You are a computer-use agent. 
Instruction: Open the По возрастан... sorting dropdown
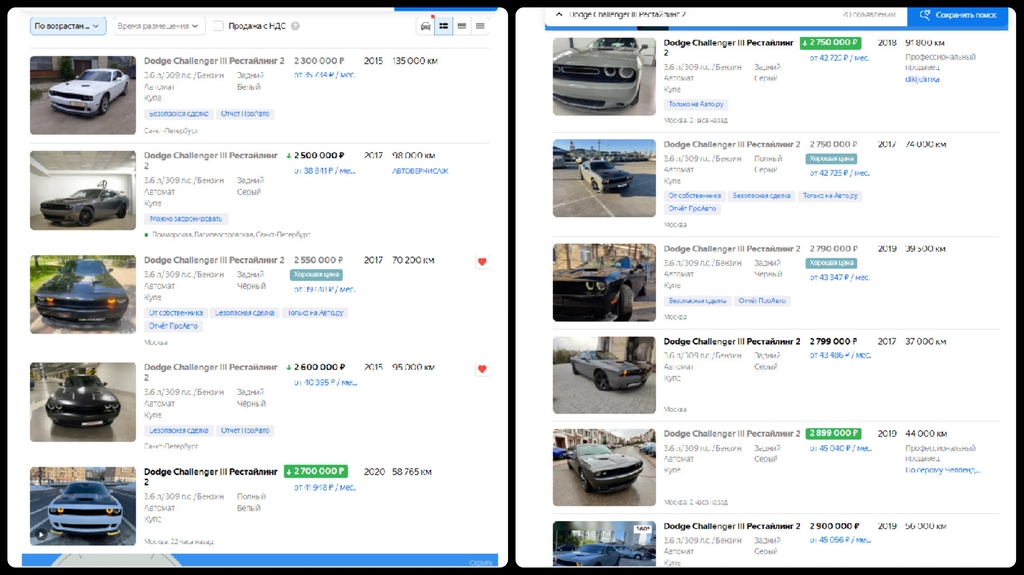(67, 26)
